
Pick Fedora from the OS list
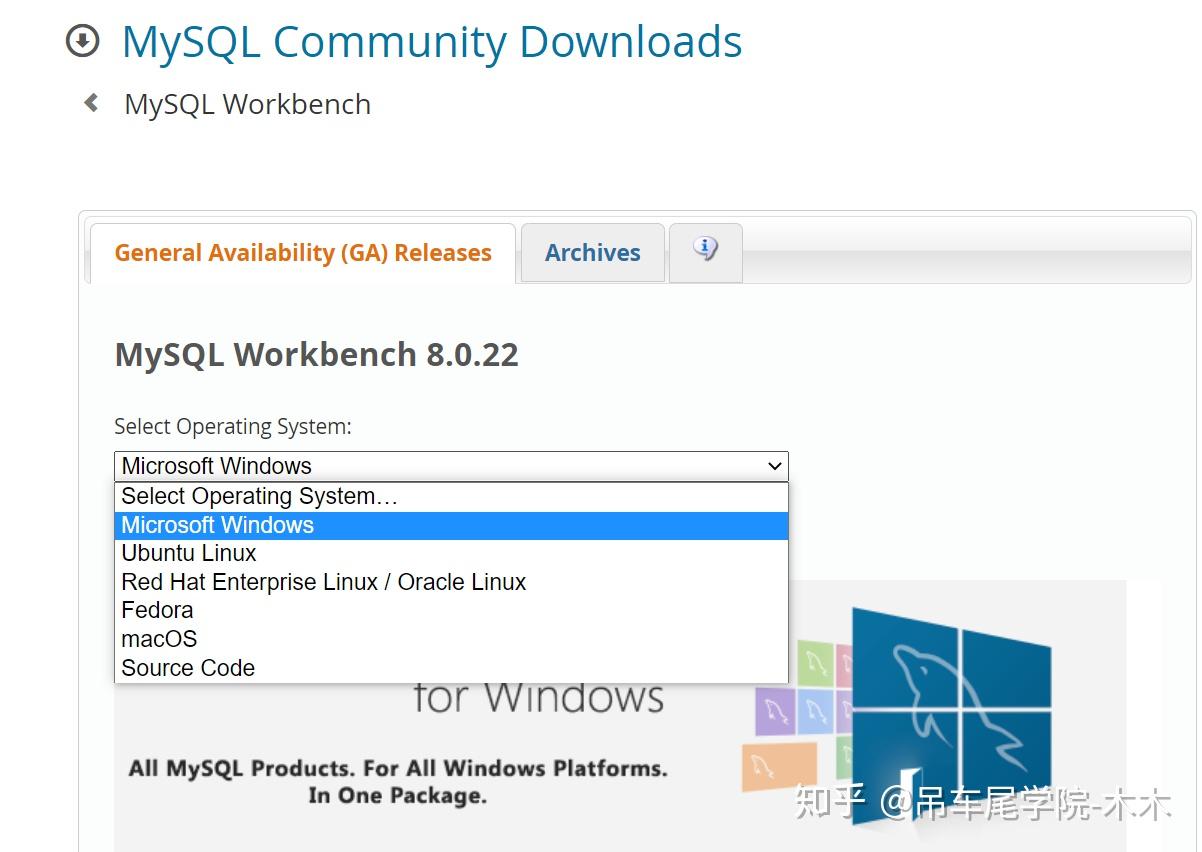157,610
